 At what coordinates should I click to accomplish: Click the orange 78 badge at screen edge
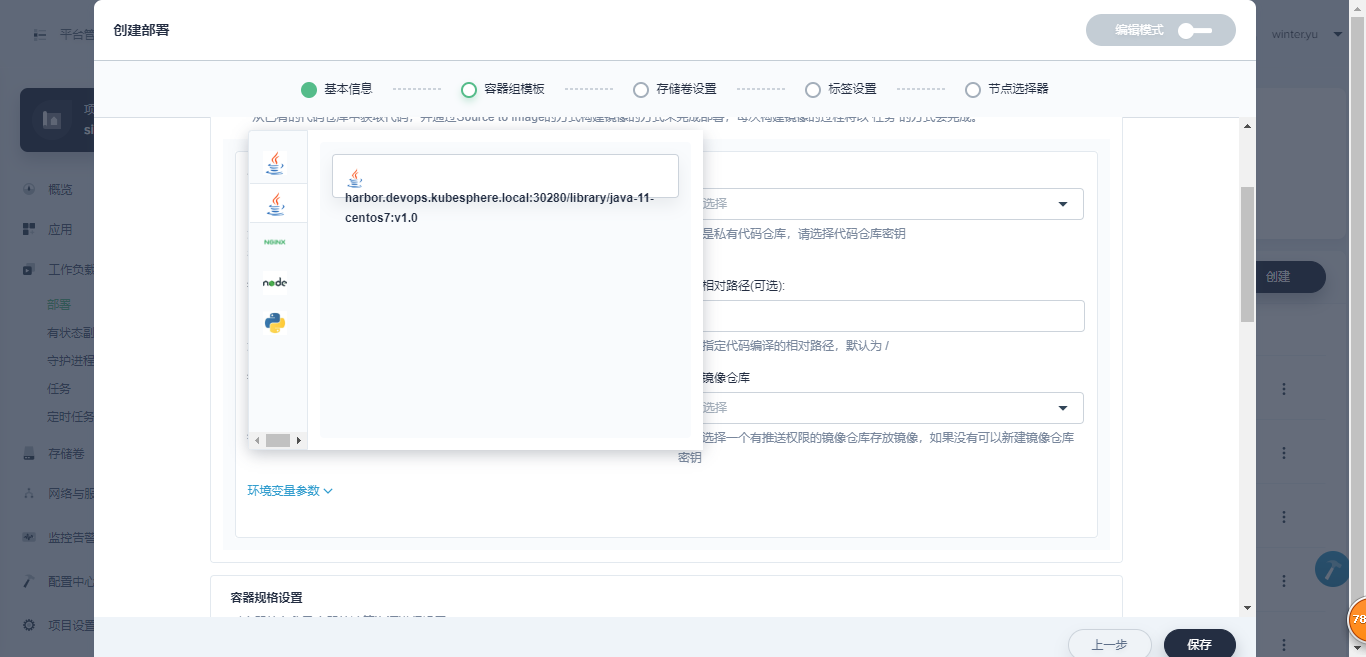pos(1357,619)
